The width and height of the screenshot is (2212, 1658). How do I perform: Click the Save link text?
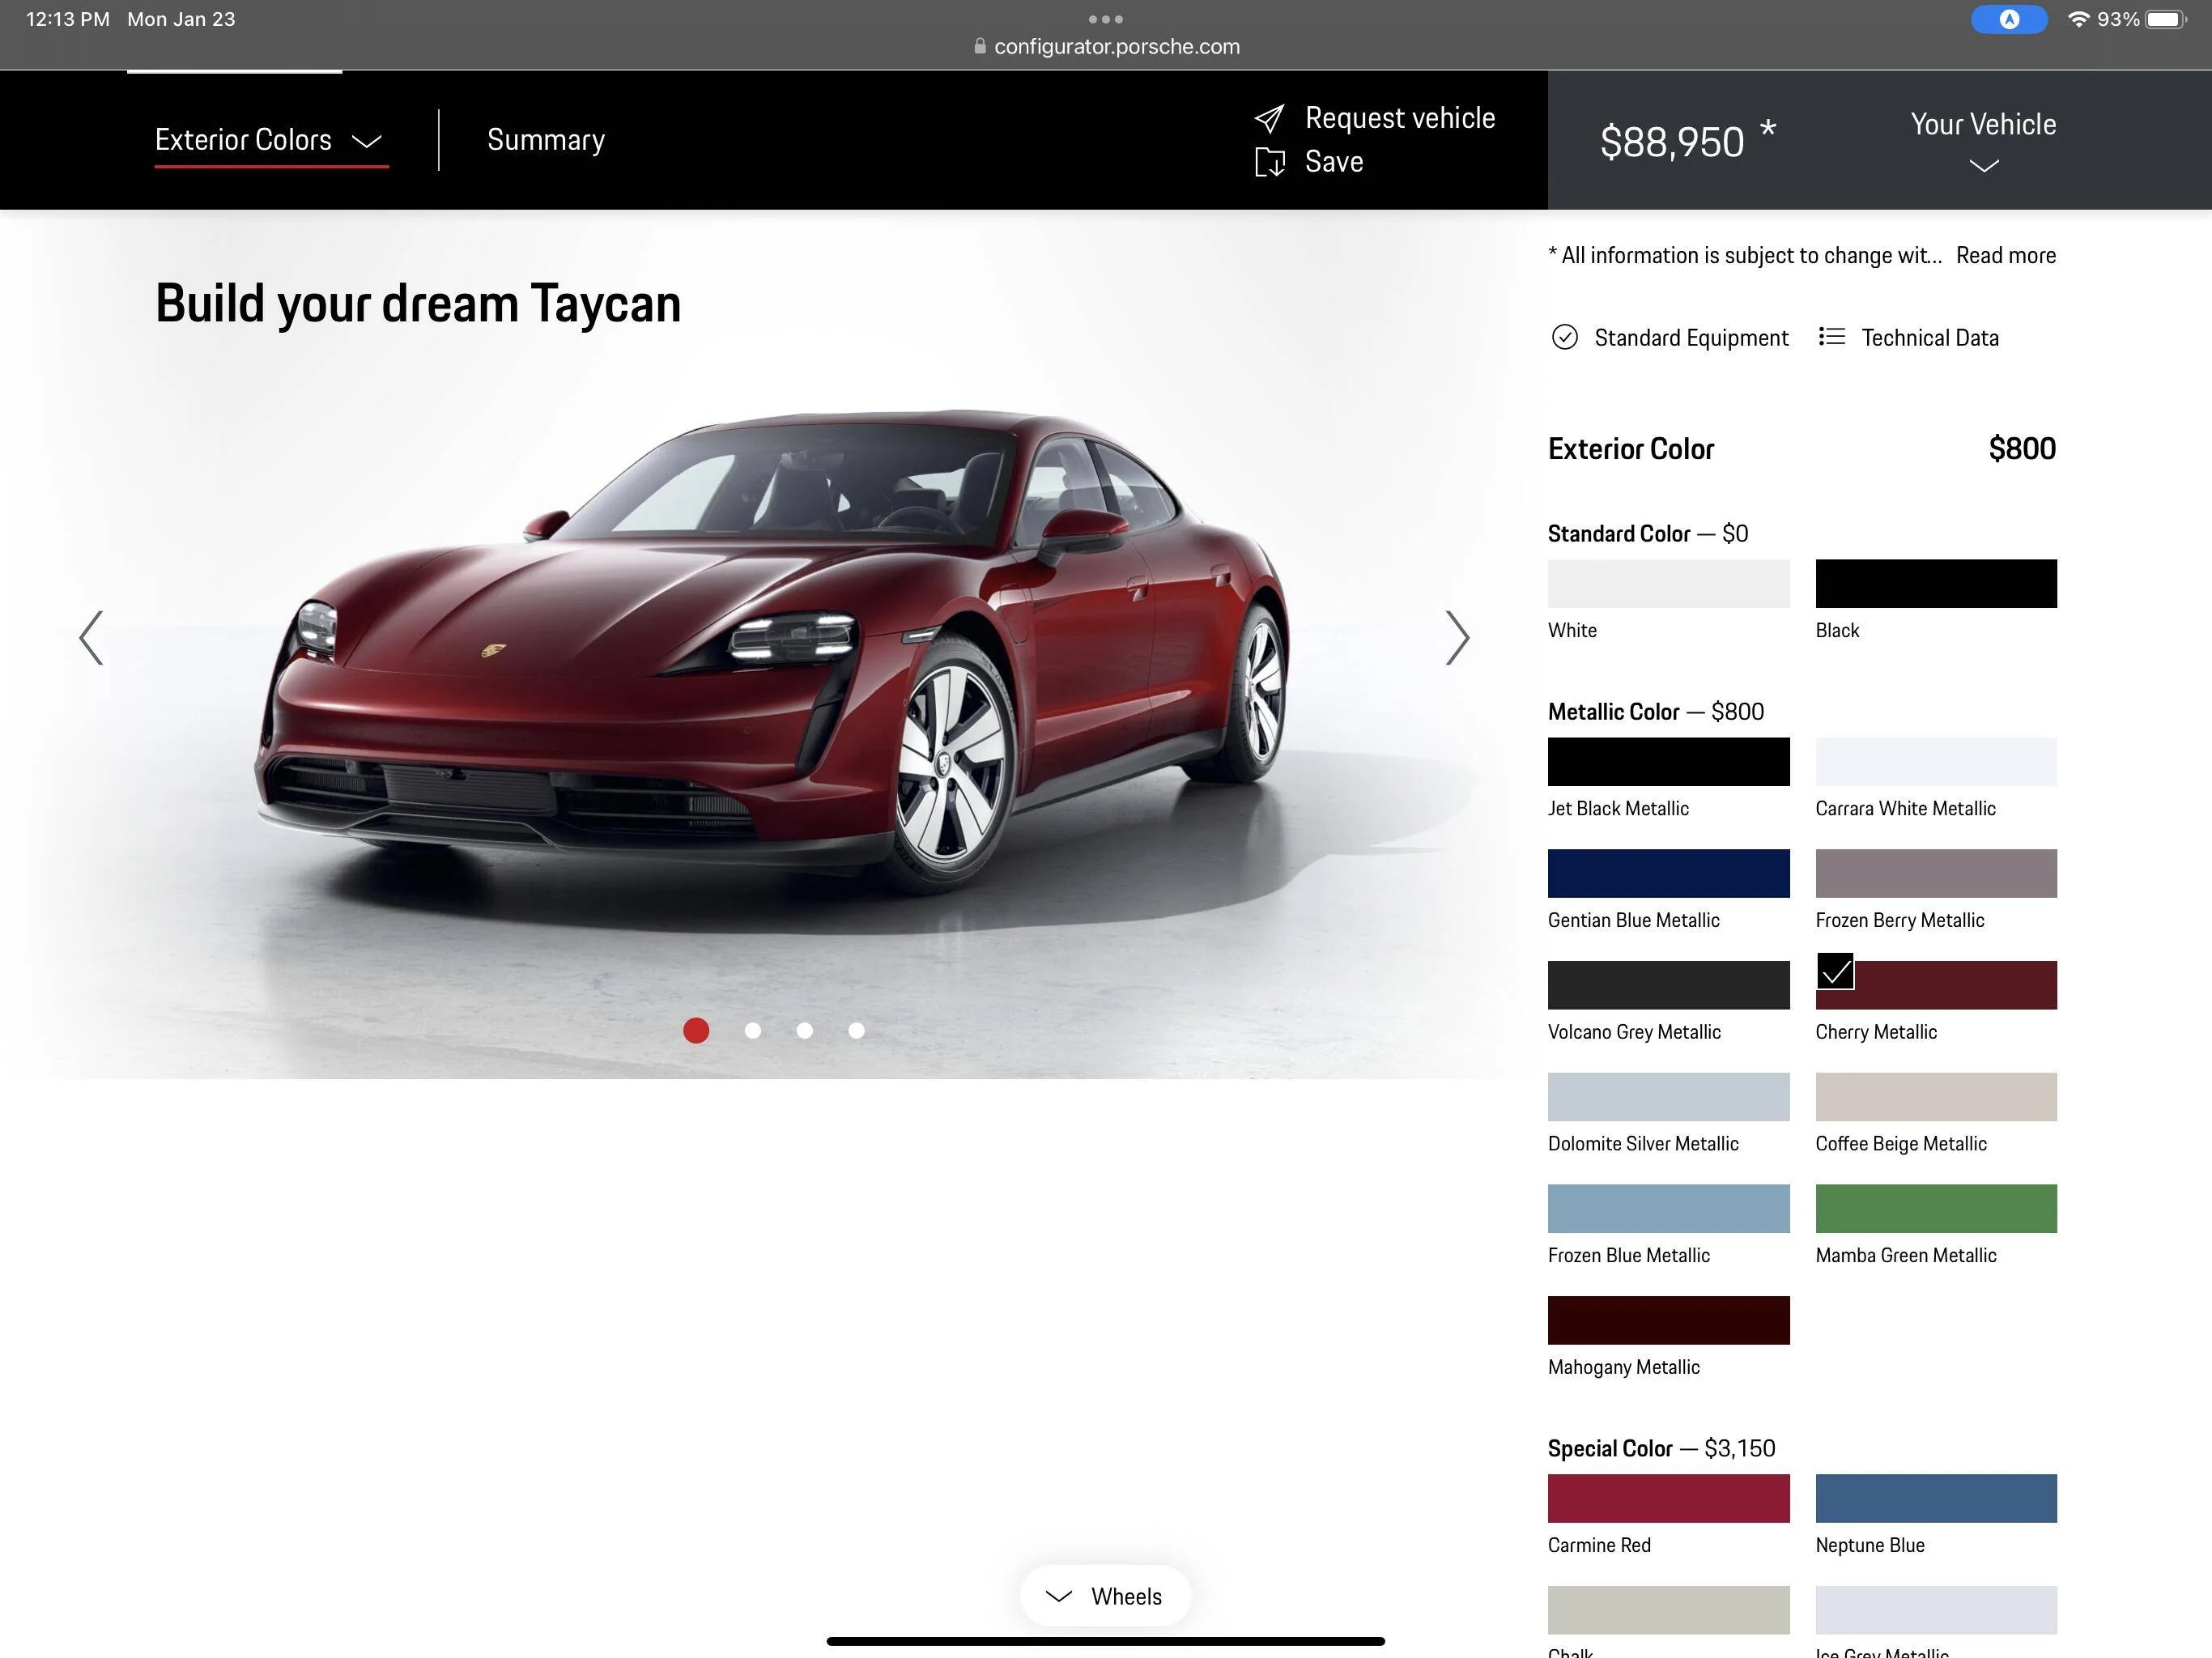click(1334, 162)
